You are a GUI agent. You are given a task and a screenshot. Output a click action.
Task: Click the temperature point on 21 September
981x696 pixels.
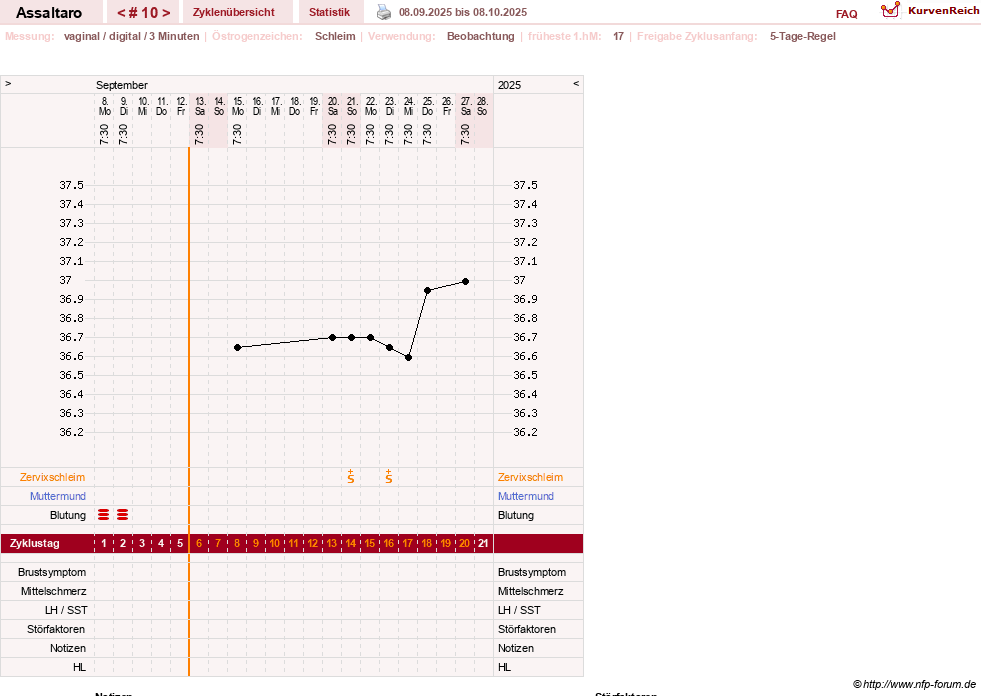point(352,337)
